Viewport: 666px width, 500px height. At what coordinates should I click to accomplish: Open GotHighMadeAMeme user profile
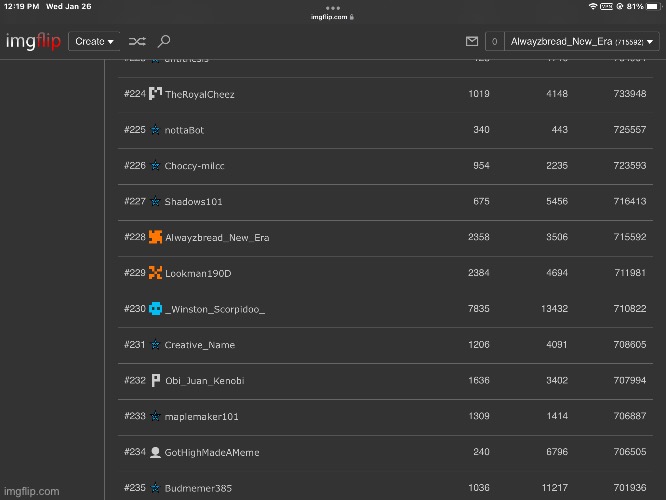click(212, 452)
